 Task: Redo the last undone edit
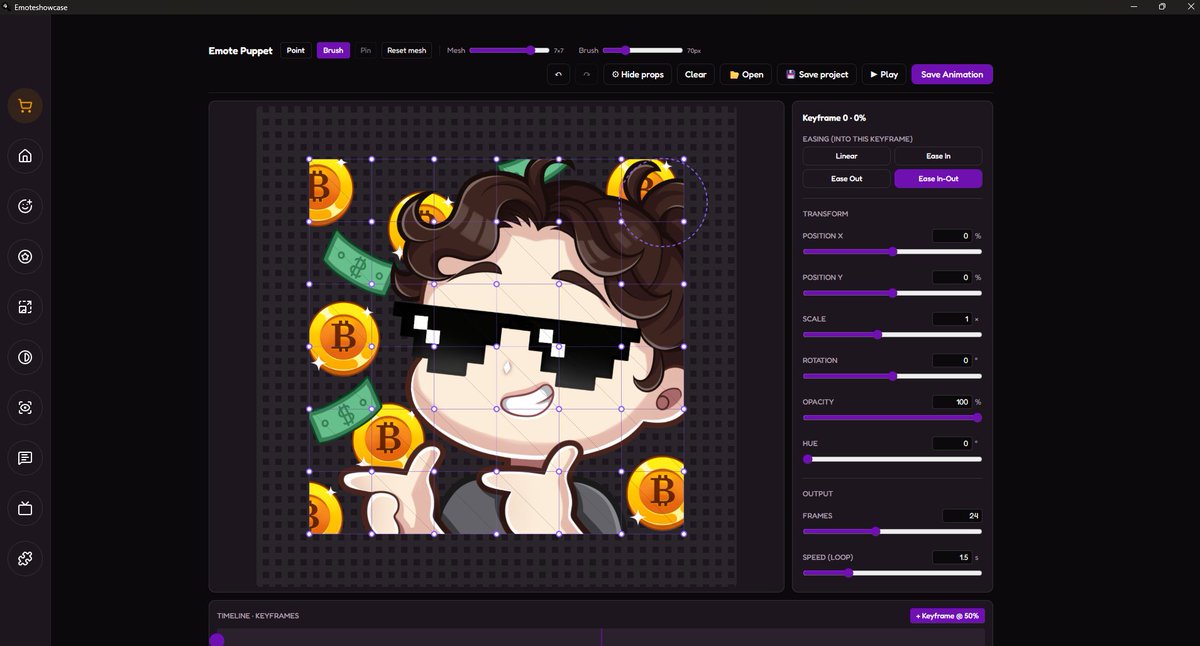point(587,74)
